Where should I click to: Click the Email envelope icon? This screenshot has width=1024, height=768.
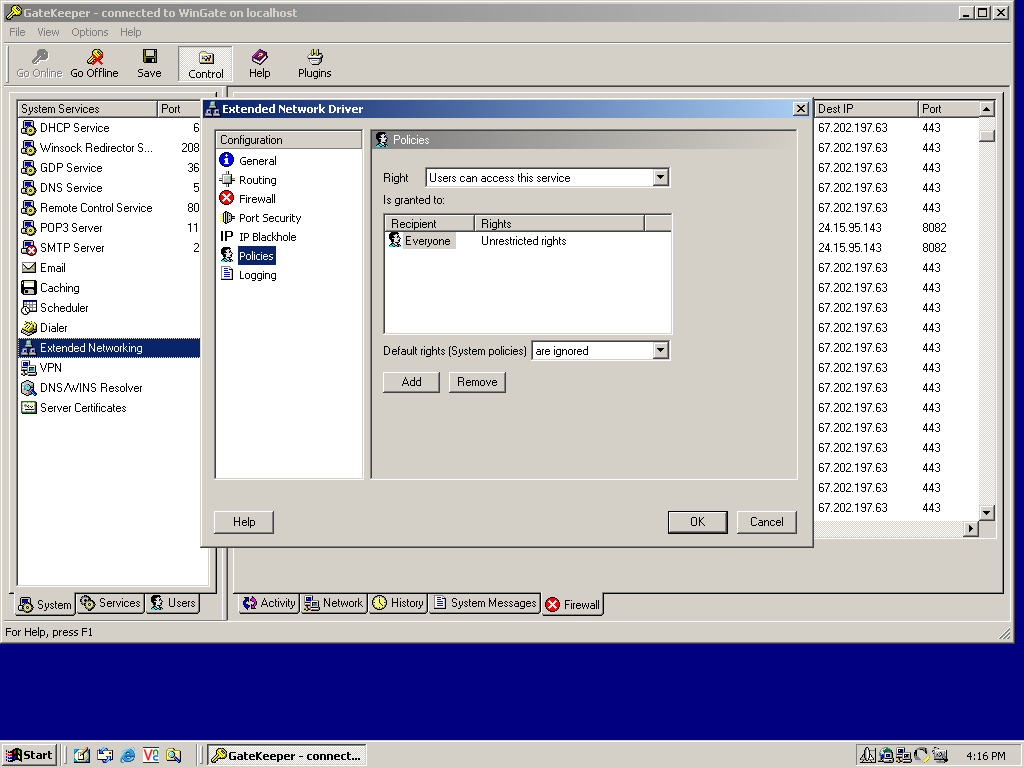coord(28,268)
